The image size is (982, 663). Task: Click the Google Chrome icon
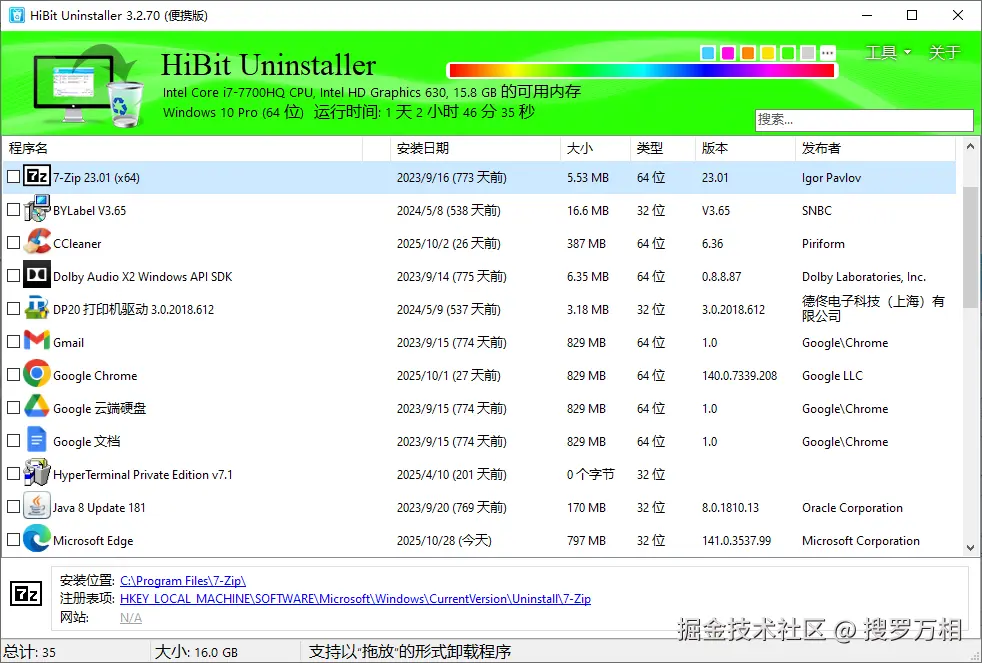click(x=37, y=374)
